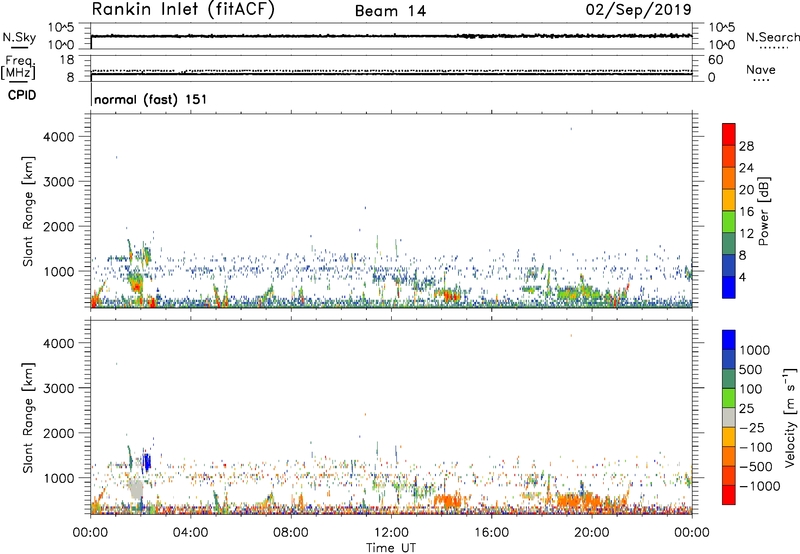This screenshot has height=554, width=800.
Task: Click the title 'Rankin Inlet (fitACF)'
Action: pyautogui.click(x=183, y=9)
